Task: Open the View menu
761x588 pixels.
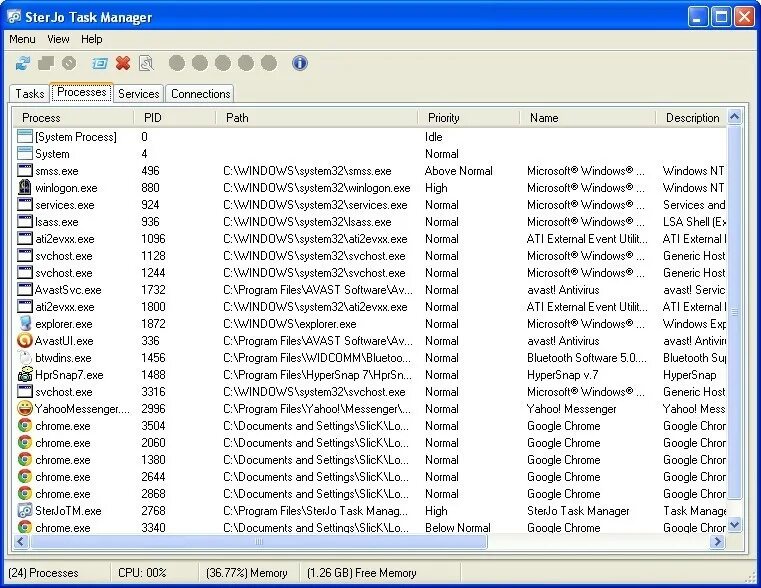Action: point(58,39)
